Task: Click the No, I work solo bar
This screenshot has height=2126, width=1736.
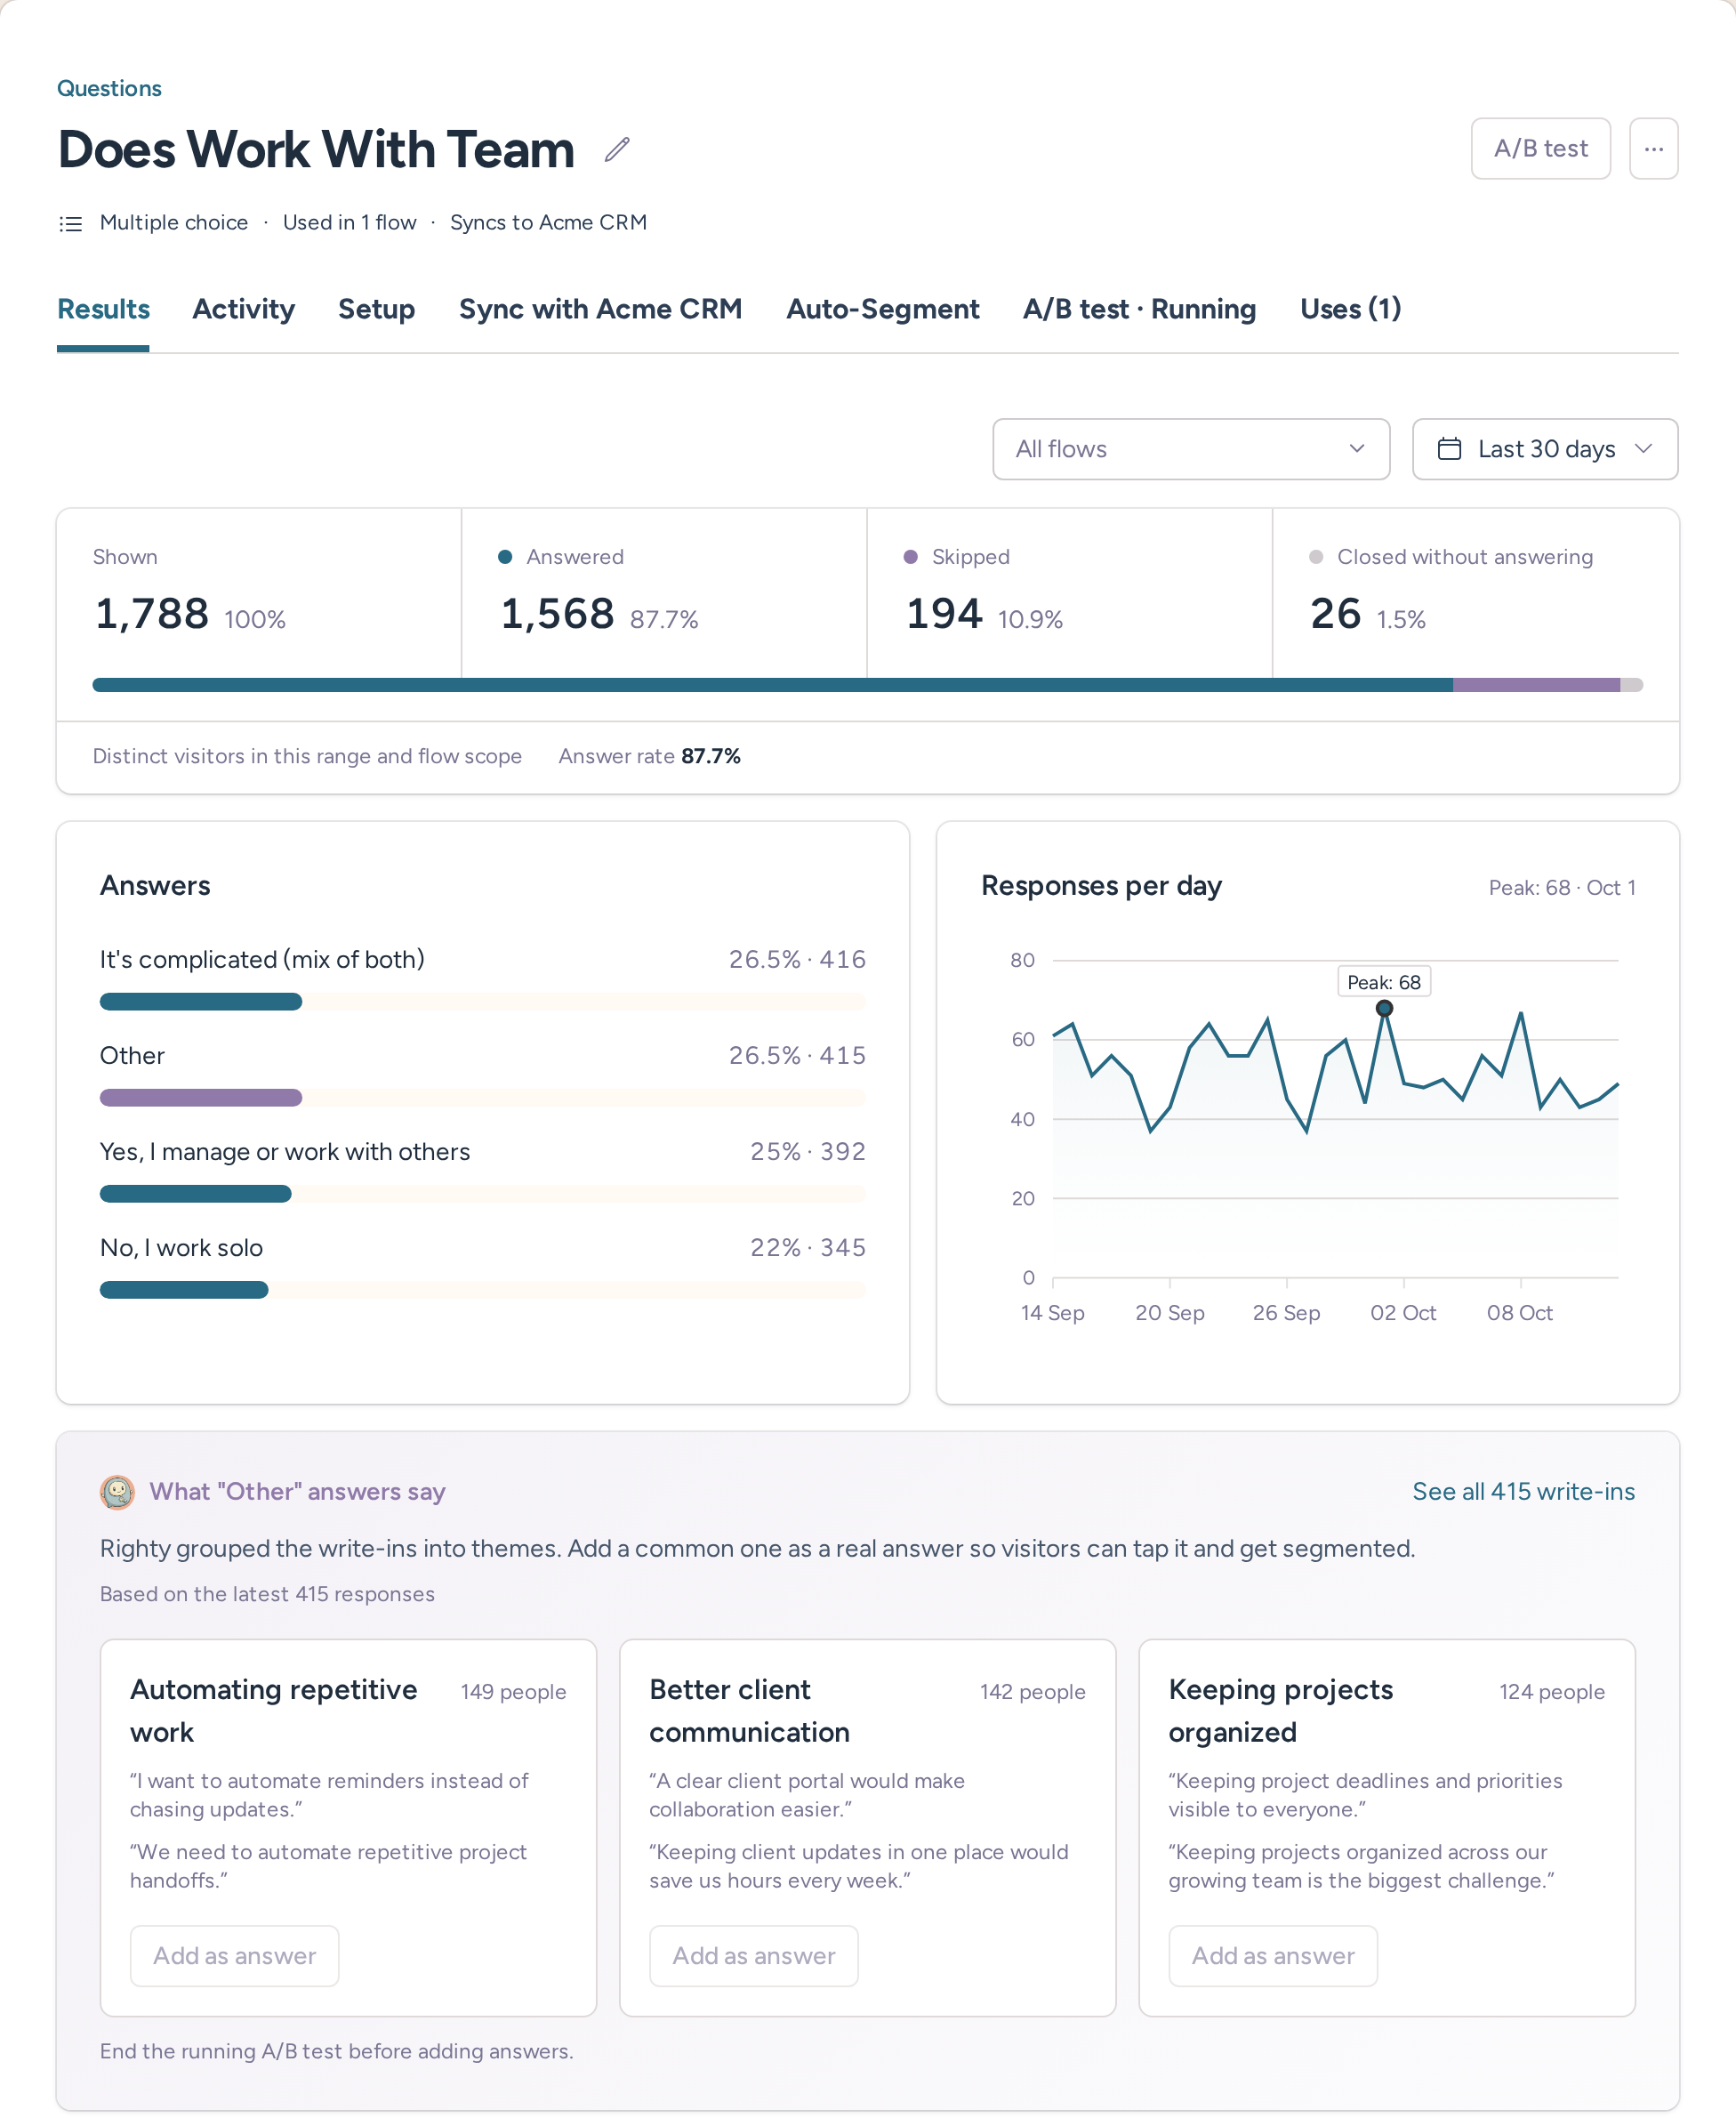Action: click(184, 1290)
